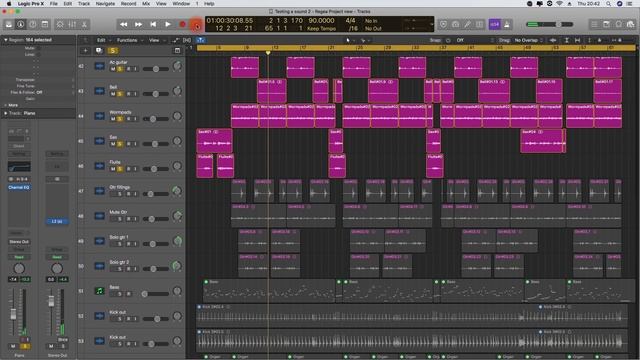The height and width of the screenshot is (360, 640).
Task: Click the purple count-in 1234 button
Action: (494, 24)
